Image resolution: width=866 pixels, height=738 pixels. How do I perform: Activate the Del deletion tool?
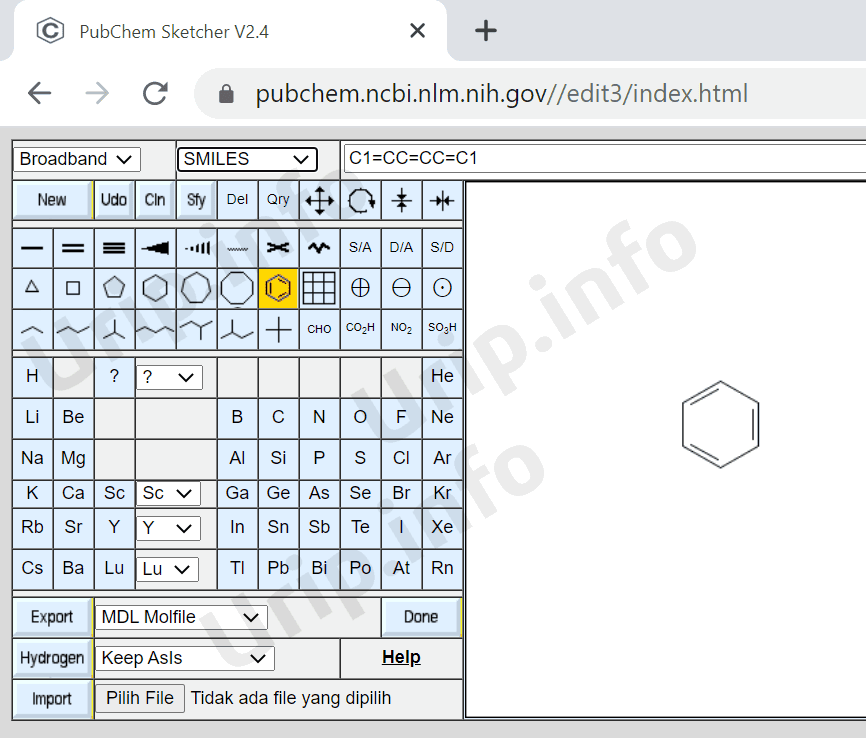click(237, 199)
